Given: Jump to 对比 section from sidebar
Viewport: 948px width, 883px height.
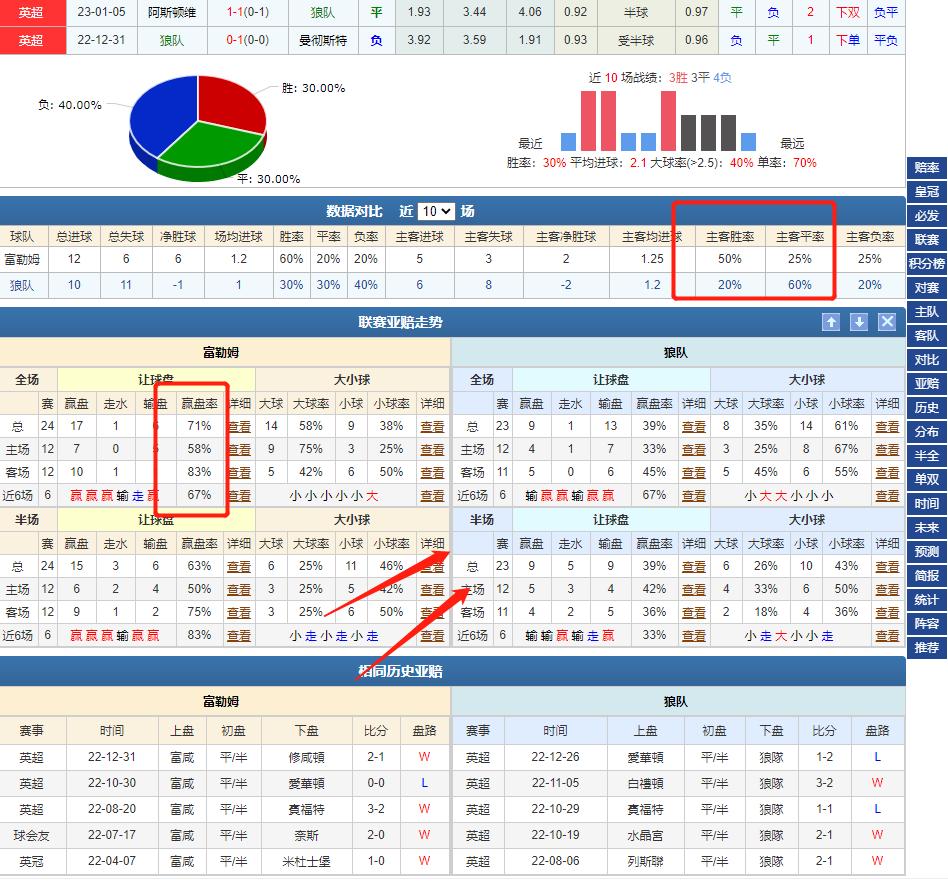Looking at the screenshot, I should point(927,360).
